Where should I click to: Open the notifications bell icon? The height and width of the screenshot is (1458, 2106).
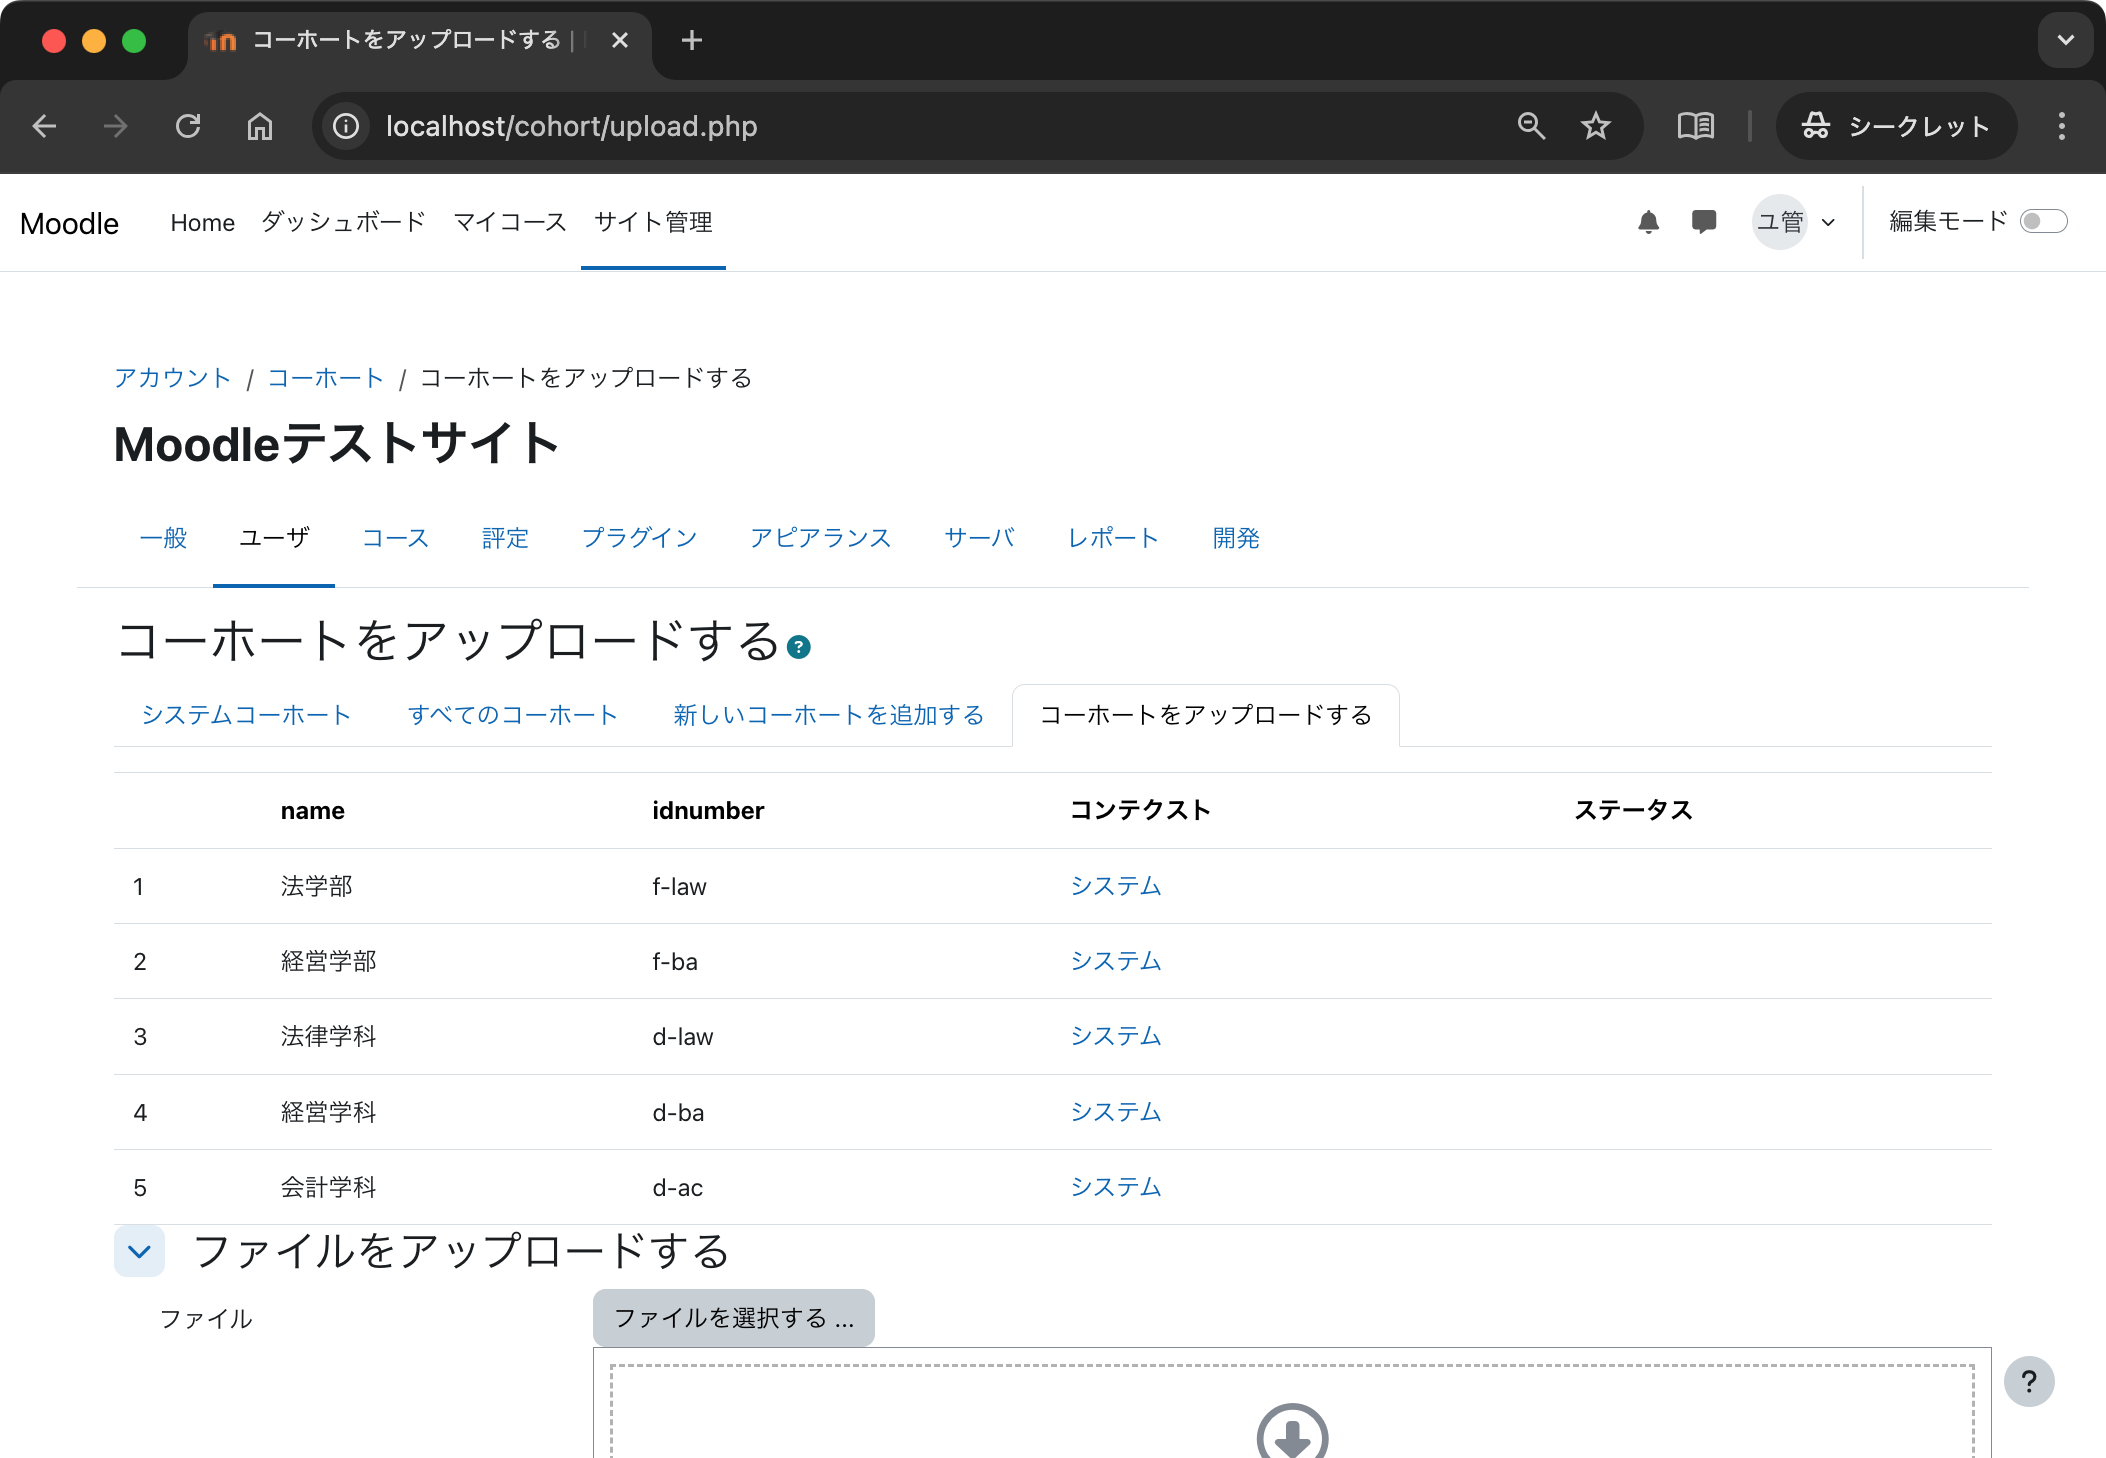coord(1649,221)
